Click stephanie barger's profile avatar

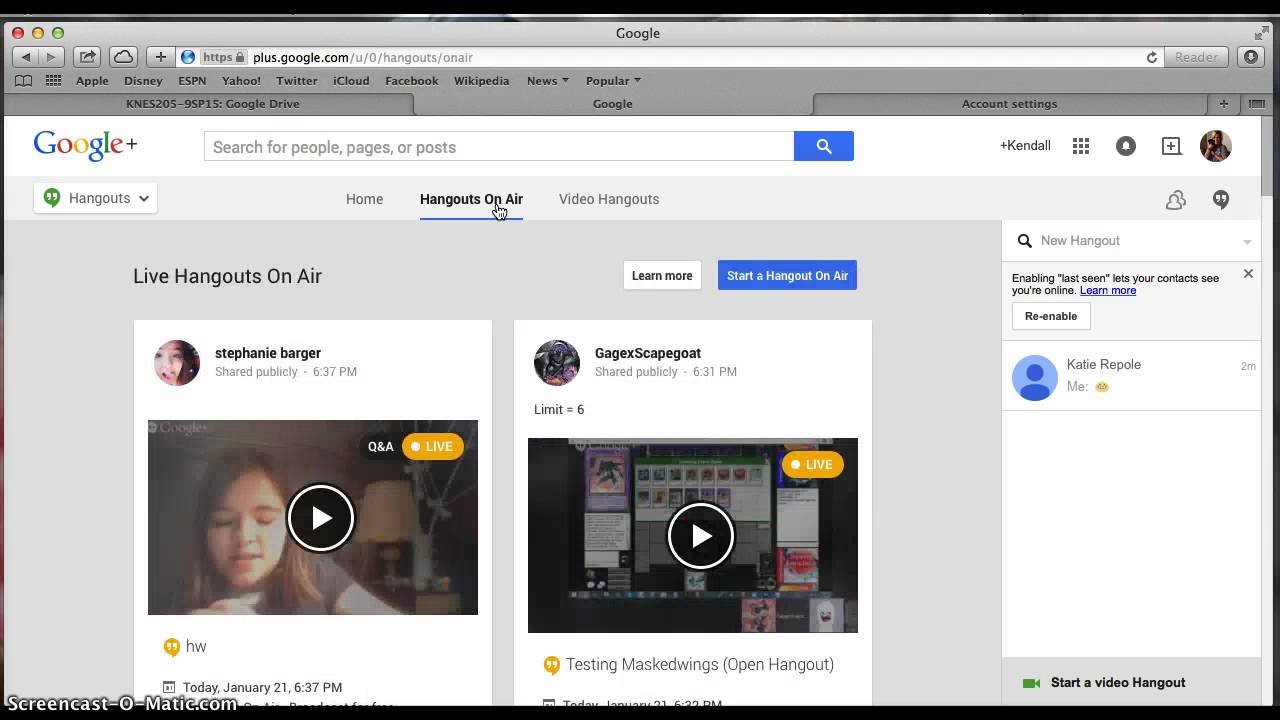tap(177, 362)
